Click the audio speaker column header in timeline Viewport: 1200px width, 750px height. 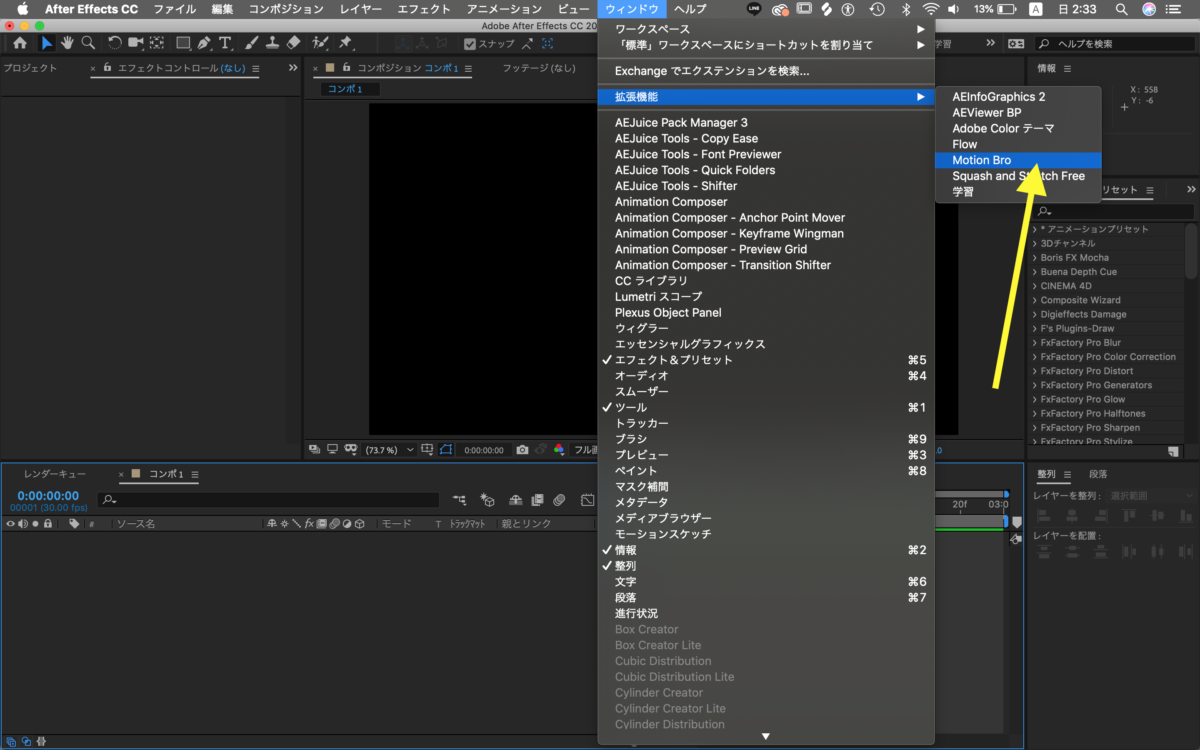pos(23,523)
